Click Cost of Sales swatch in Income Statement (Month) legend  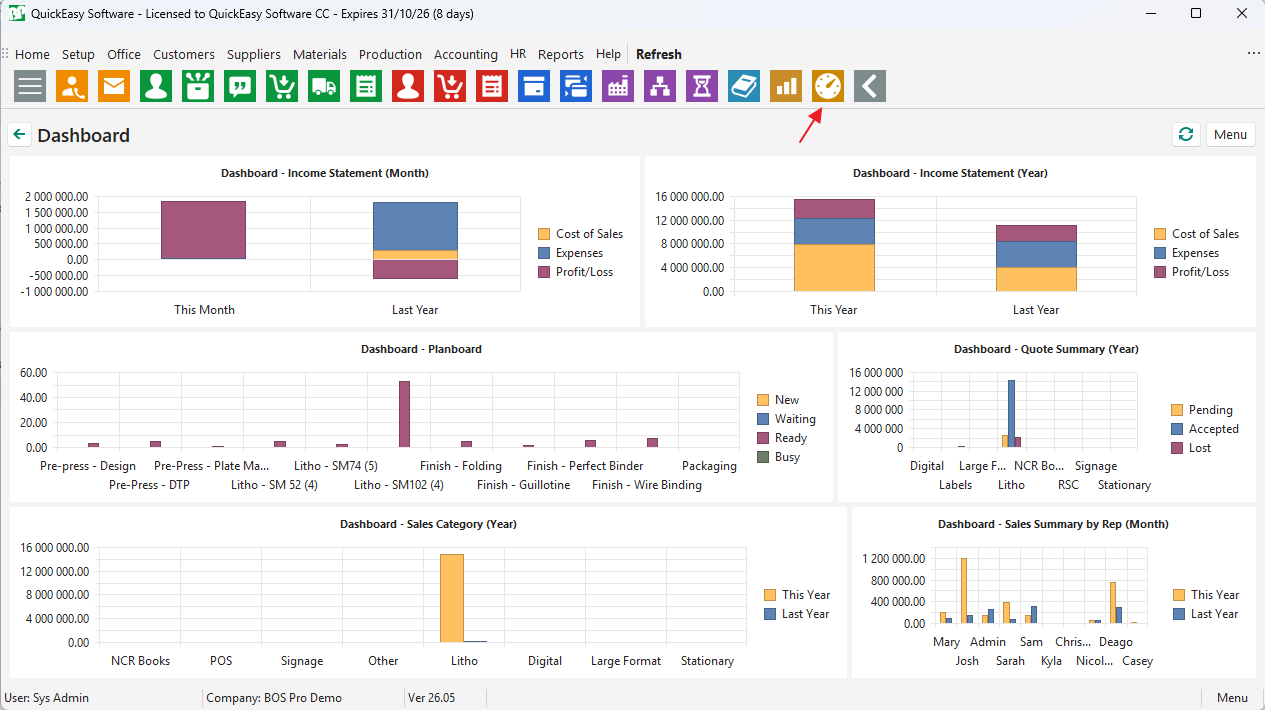543,234
